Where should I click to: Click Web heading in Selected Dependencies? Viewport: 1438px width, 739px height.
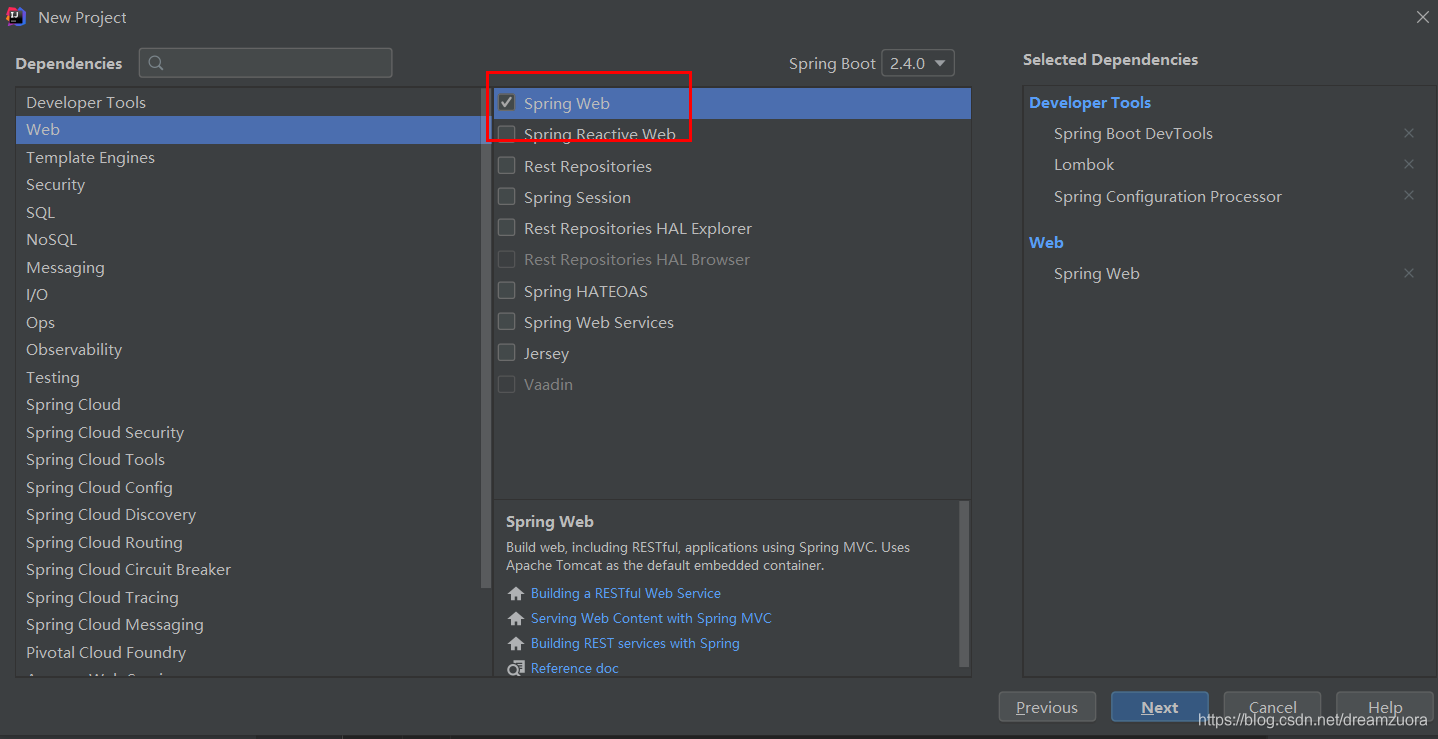(1046, 242)
